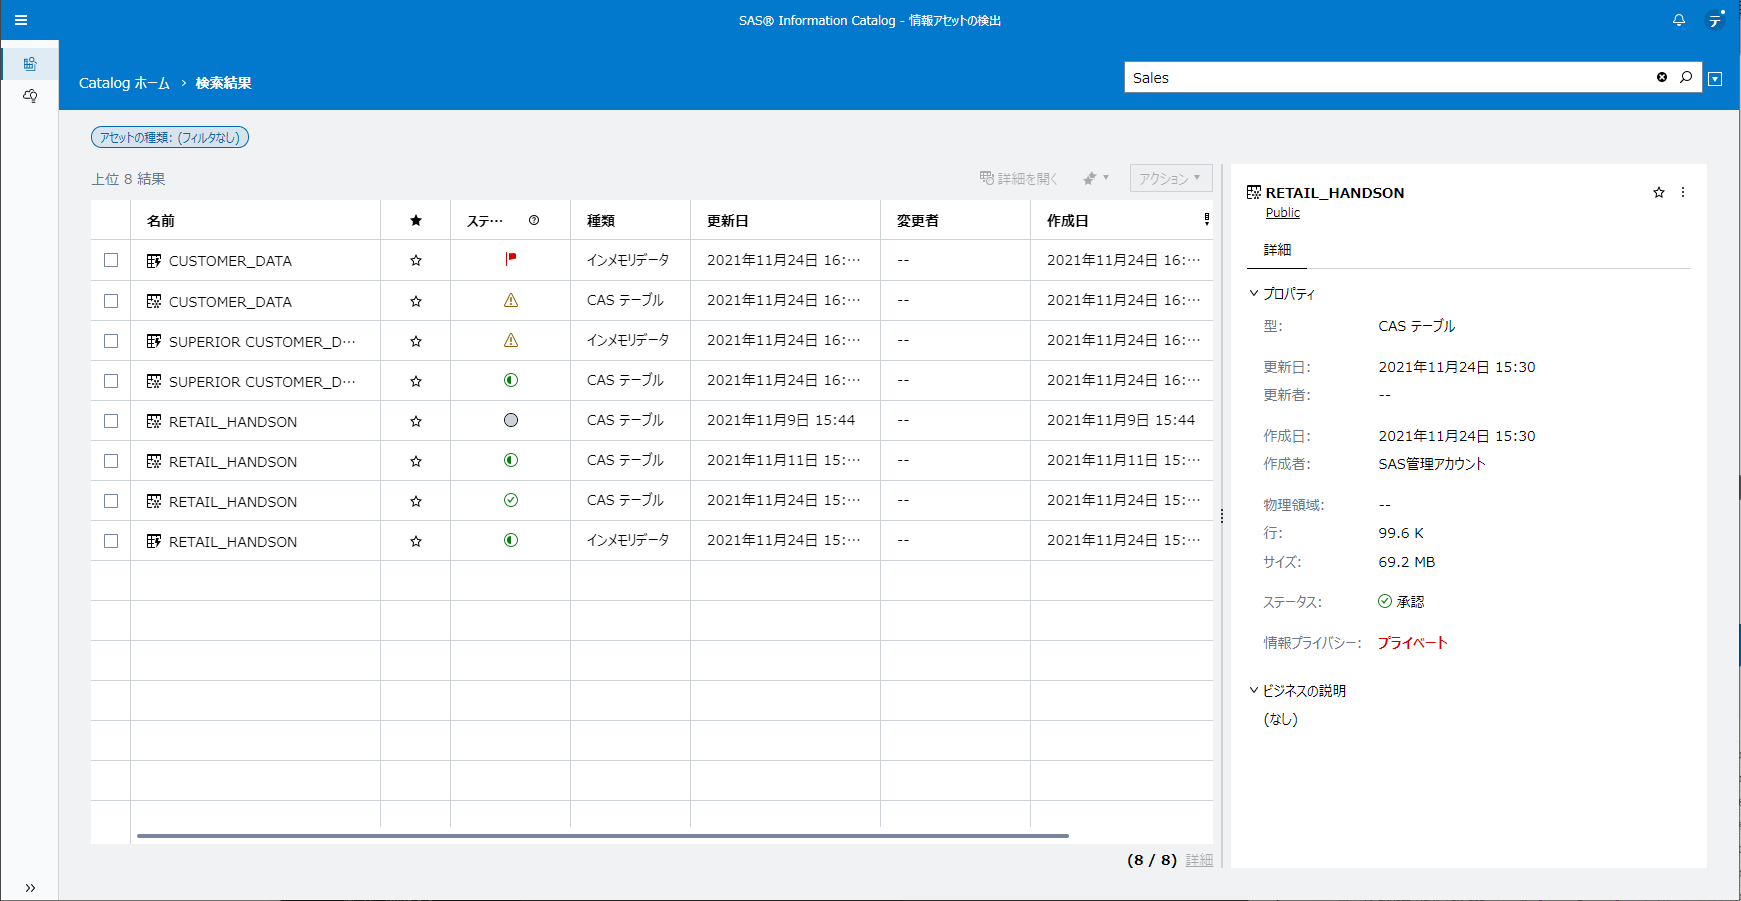Open the hamburger application menu
This screenshot has width=1741, height=901.
pos(20,20)
